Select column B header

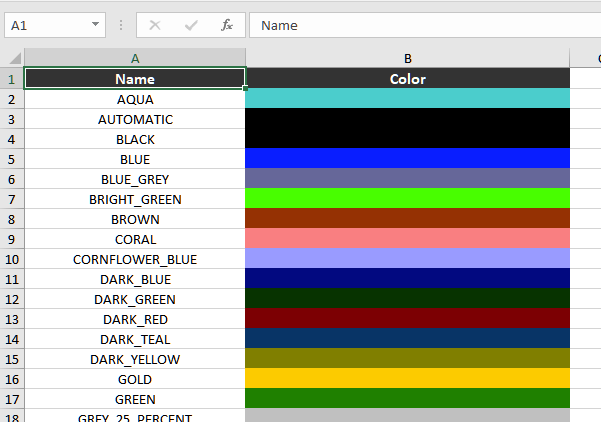tap(407, 58)
